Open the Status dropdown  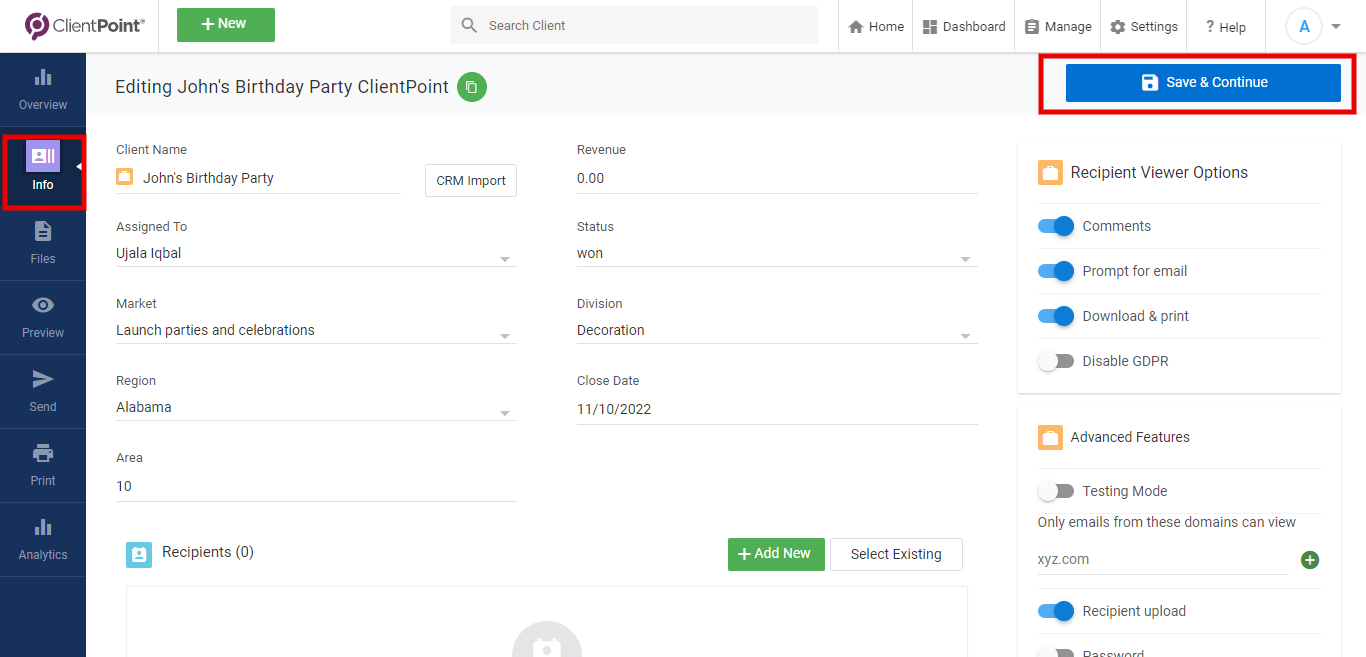click(x=964, y=257)
